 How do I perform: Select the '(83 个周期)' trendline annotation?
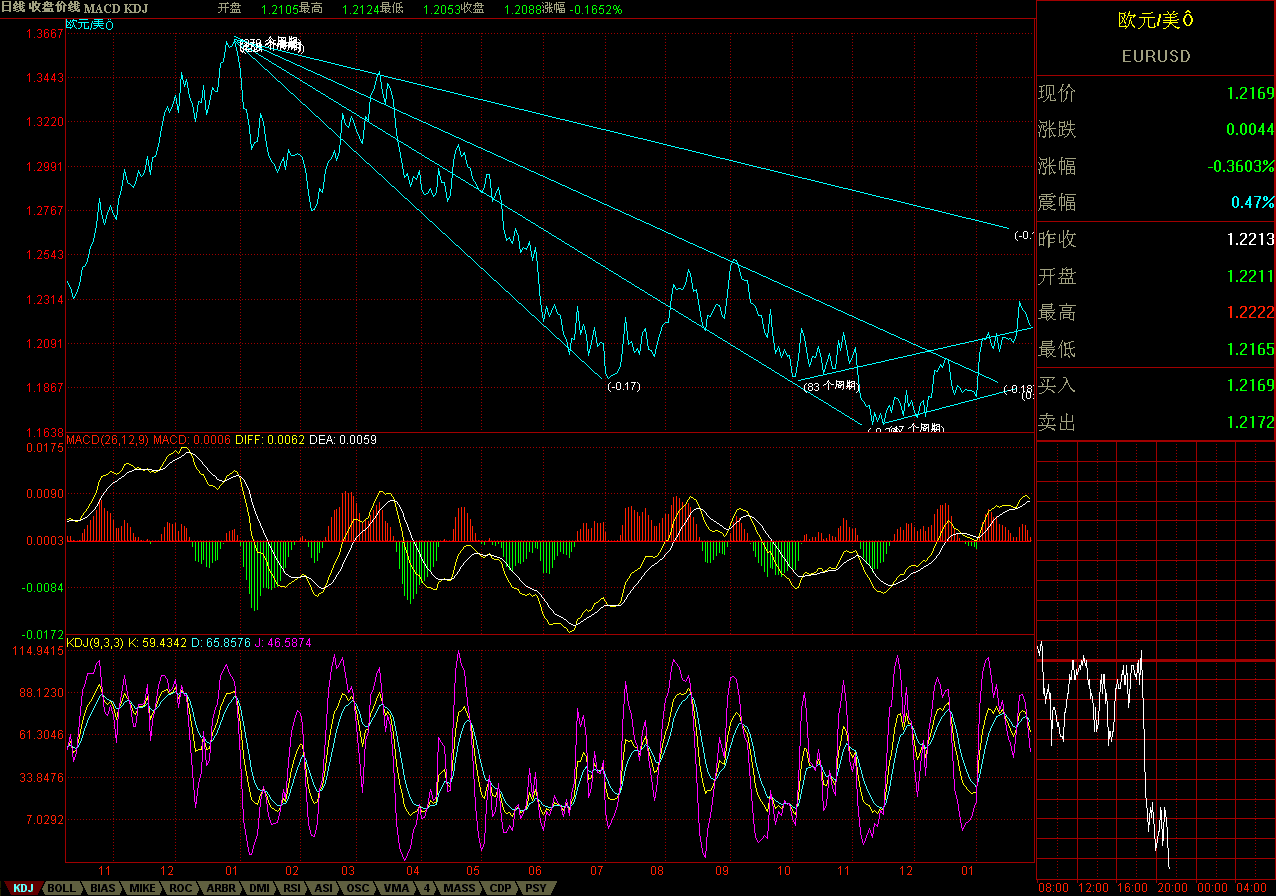831,386
